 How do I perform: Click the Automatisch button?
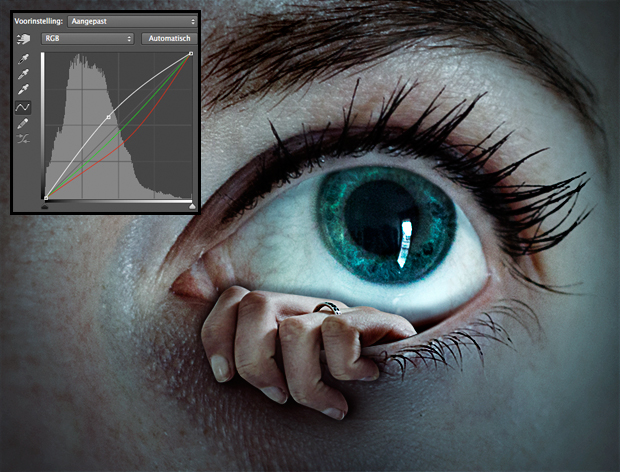(169, 38)
